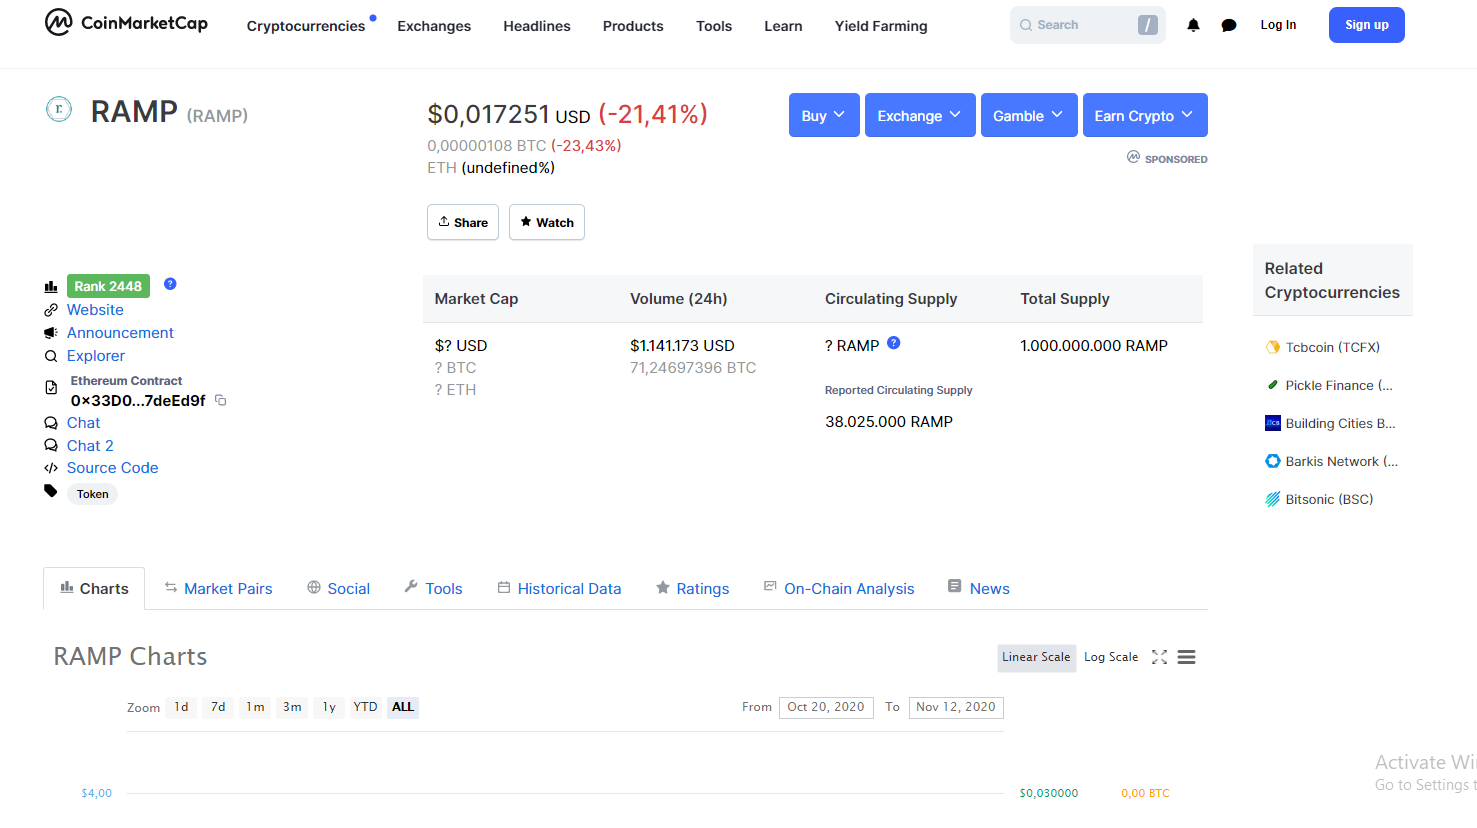
Task: Set chart zoom to 3m
Action: pos(292,707)
